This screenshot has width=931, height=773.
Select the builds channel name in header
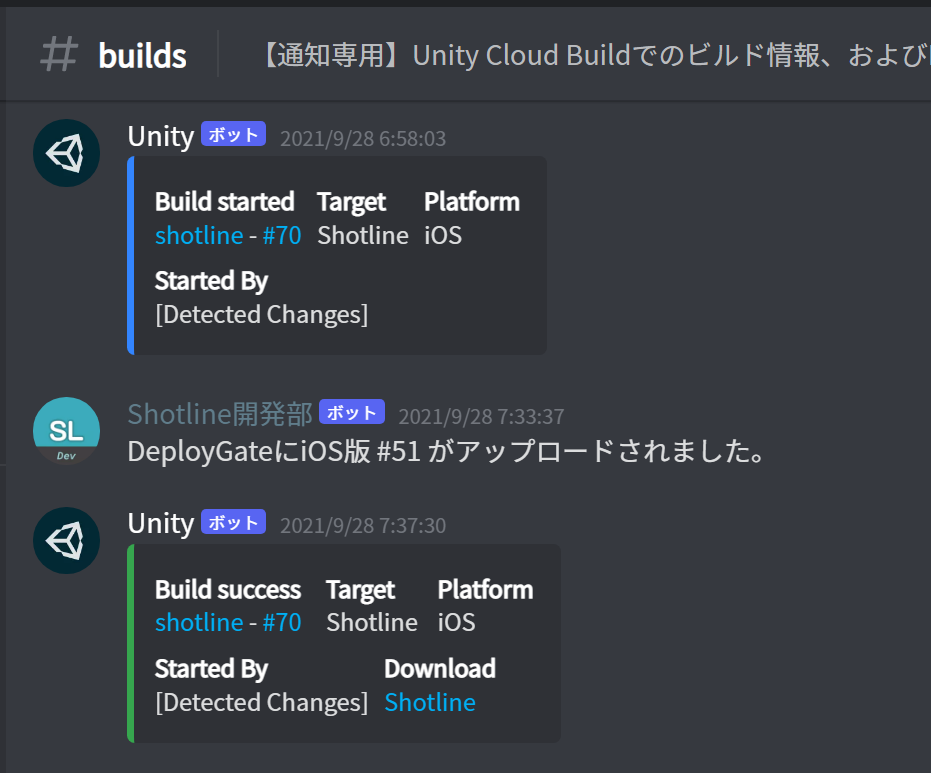click(x=142, y=56)
